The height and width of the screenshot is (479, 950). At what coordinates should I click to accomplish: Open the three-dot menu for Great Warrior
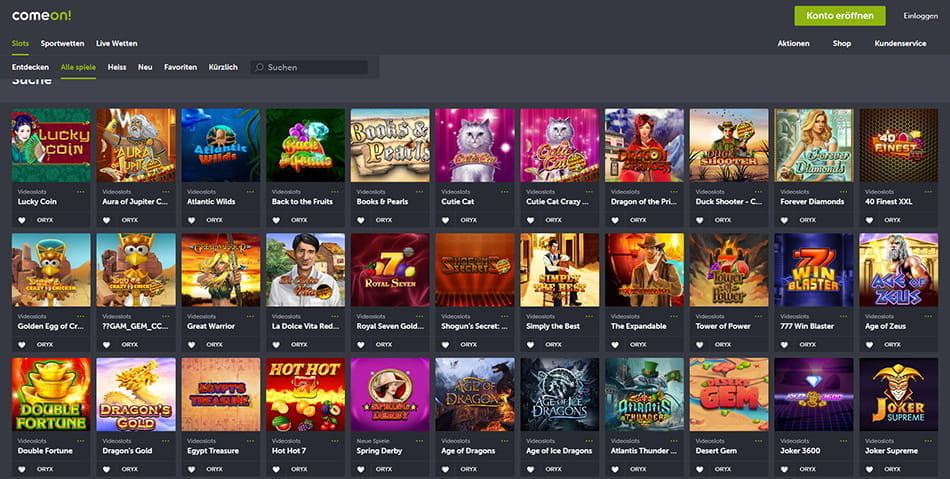click(250, 317)
